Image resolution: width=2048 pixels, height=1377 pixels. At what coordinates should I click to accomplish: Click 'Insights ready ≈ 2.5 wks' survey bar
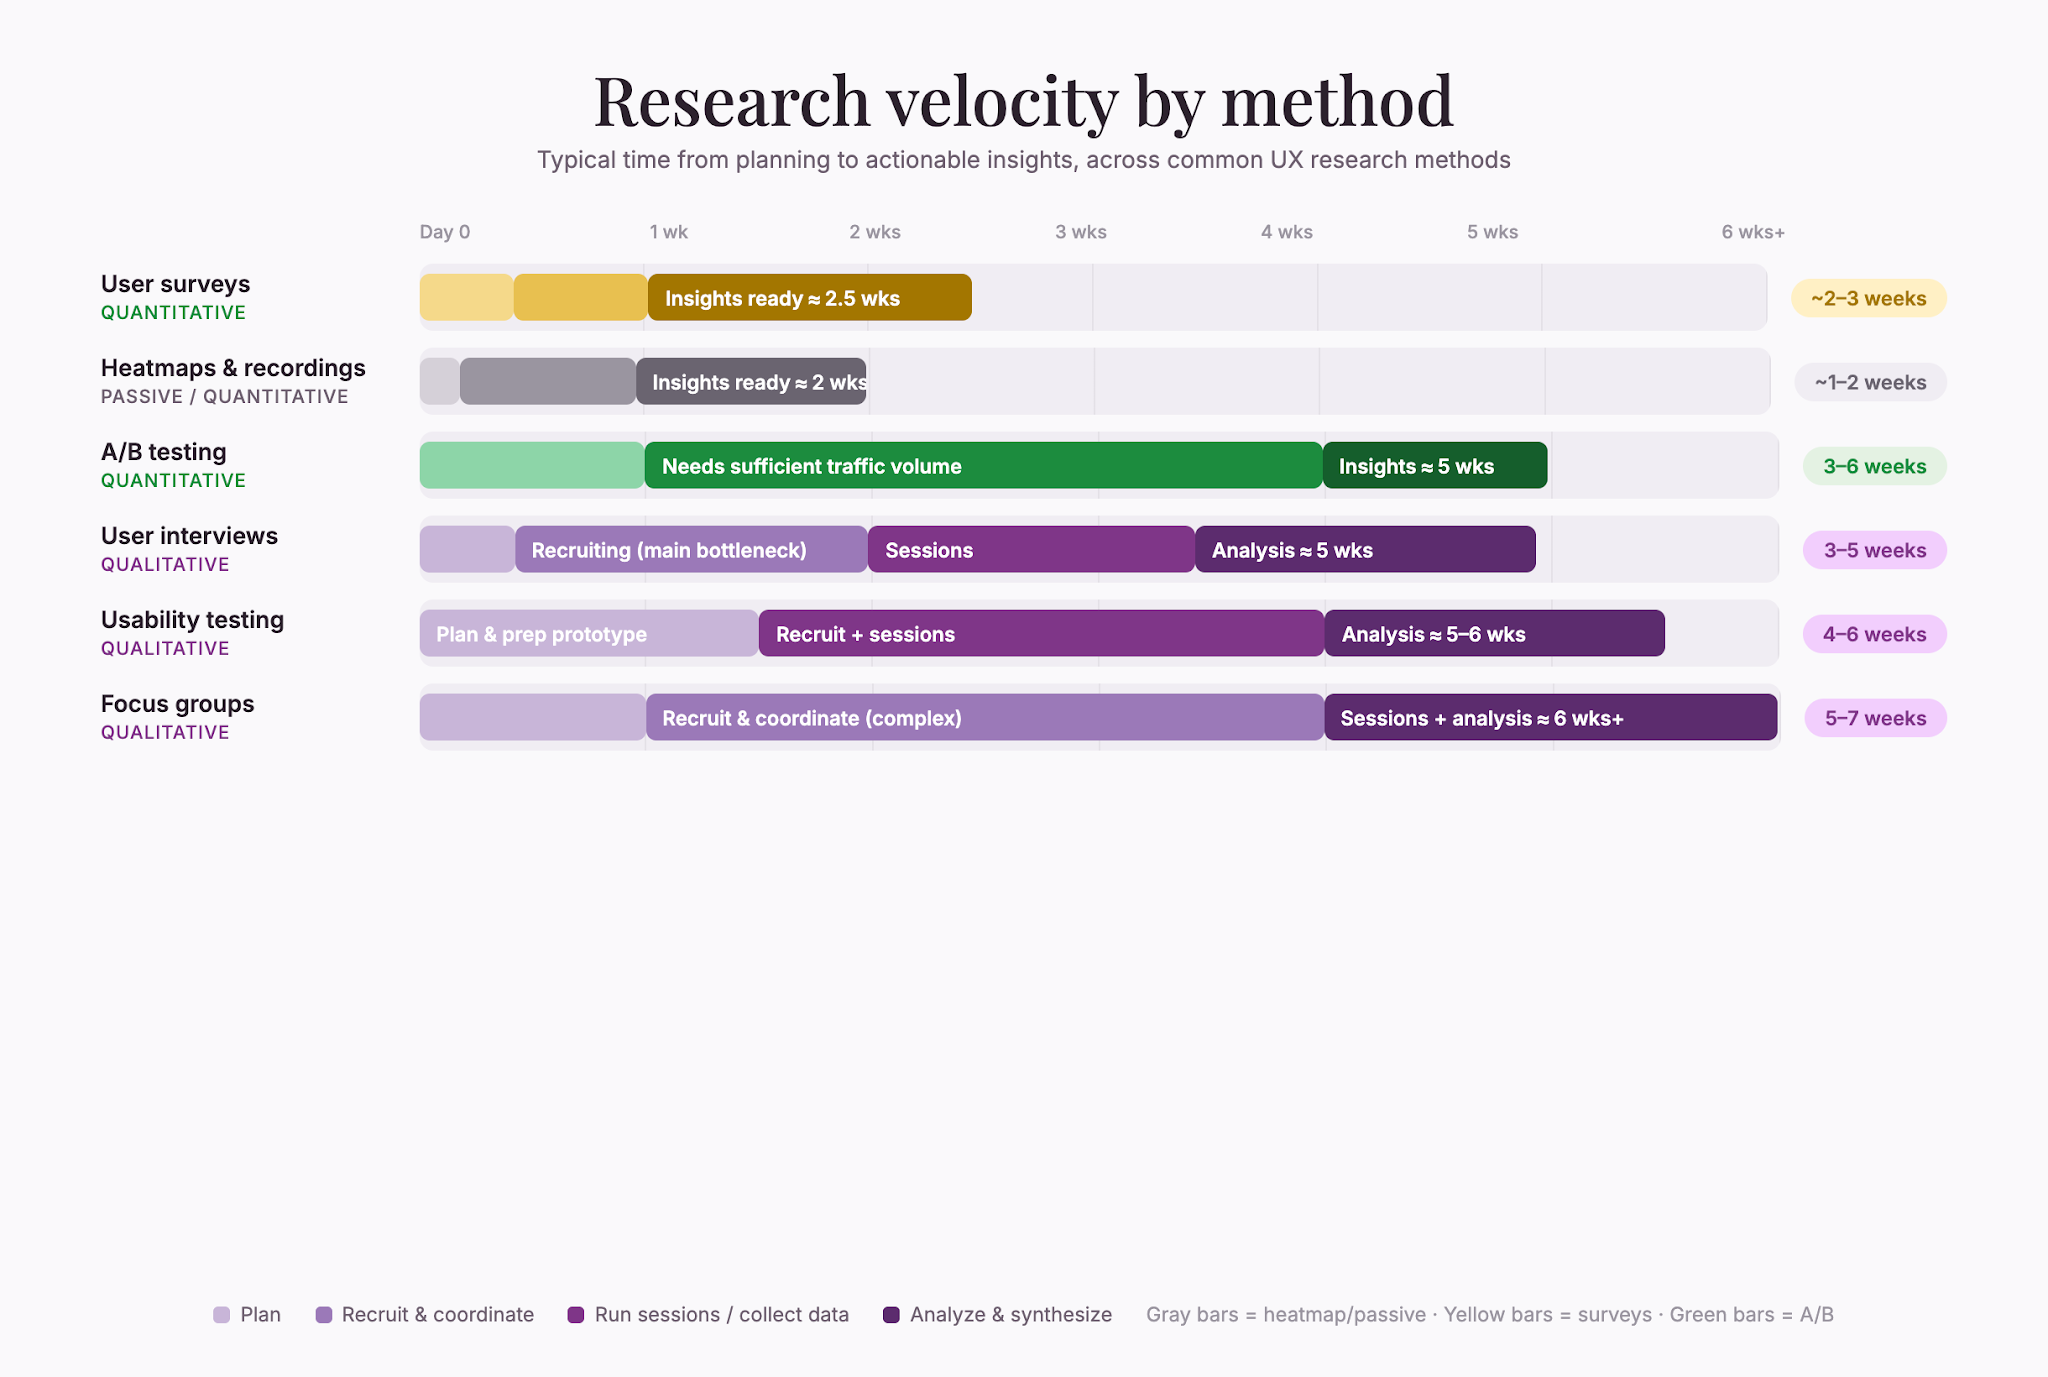810,297
